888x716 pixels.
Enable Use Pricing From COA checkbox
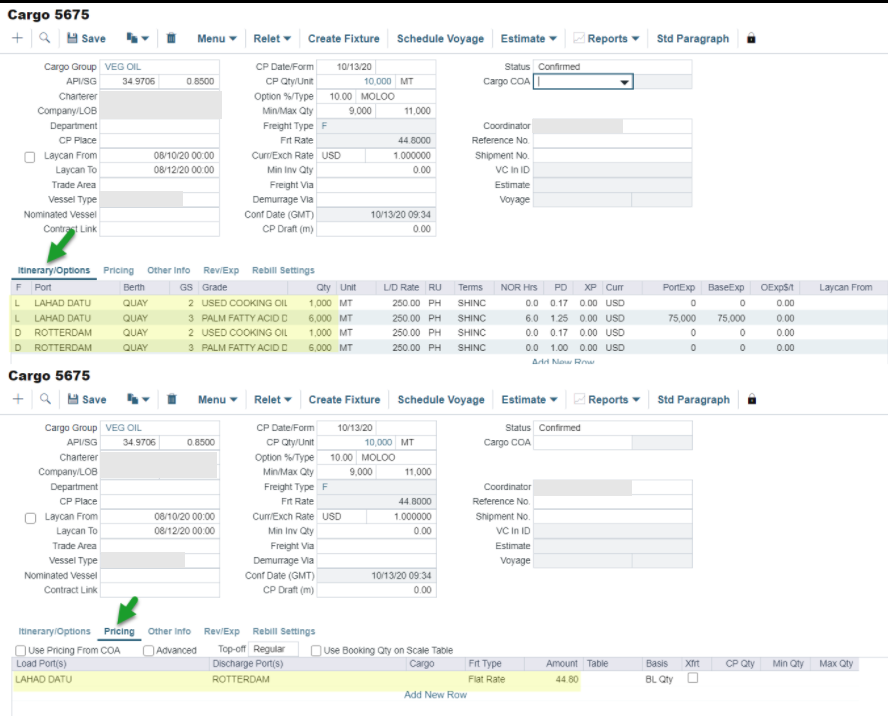[21, 651]
